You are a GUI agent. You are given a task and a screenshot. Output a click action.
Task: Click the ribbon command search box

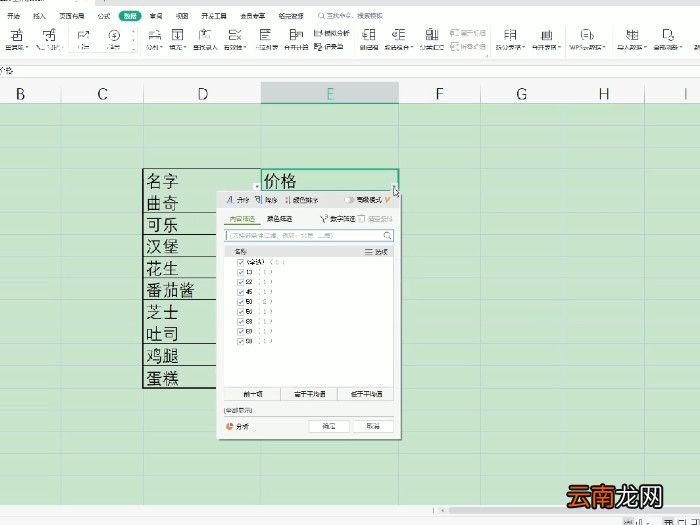(x=351, y=16)
